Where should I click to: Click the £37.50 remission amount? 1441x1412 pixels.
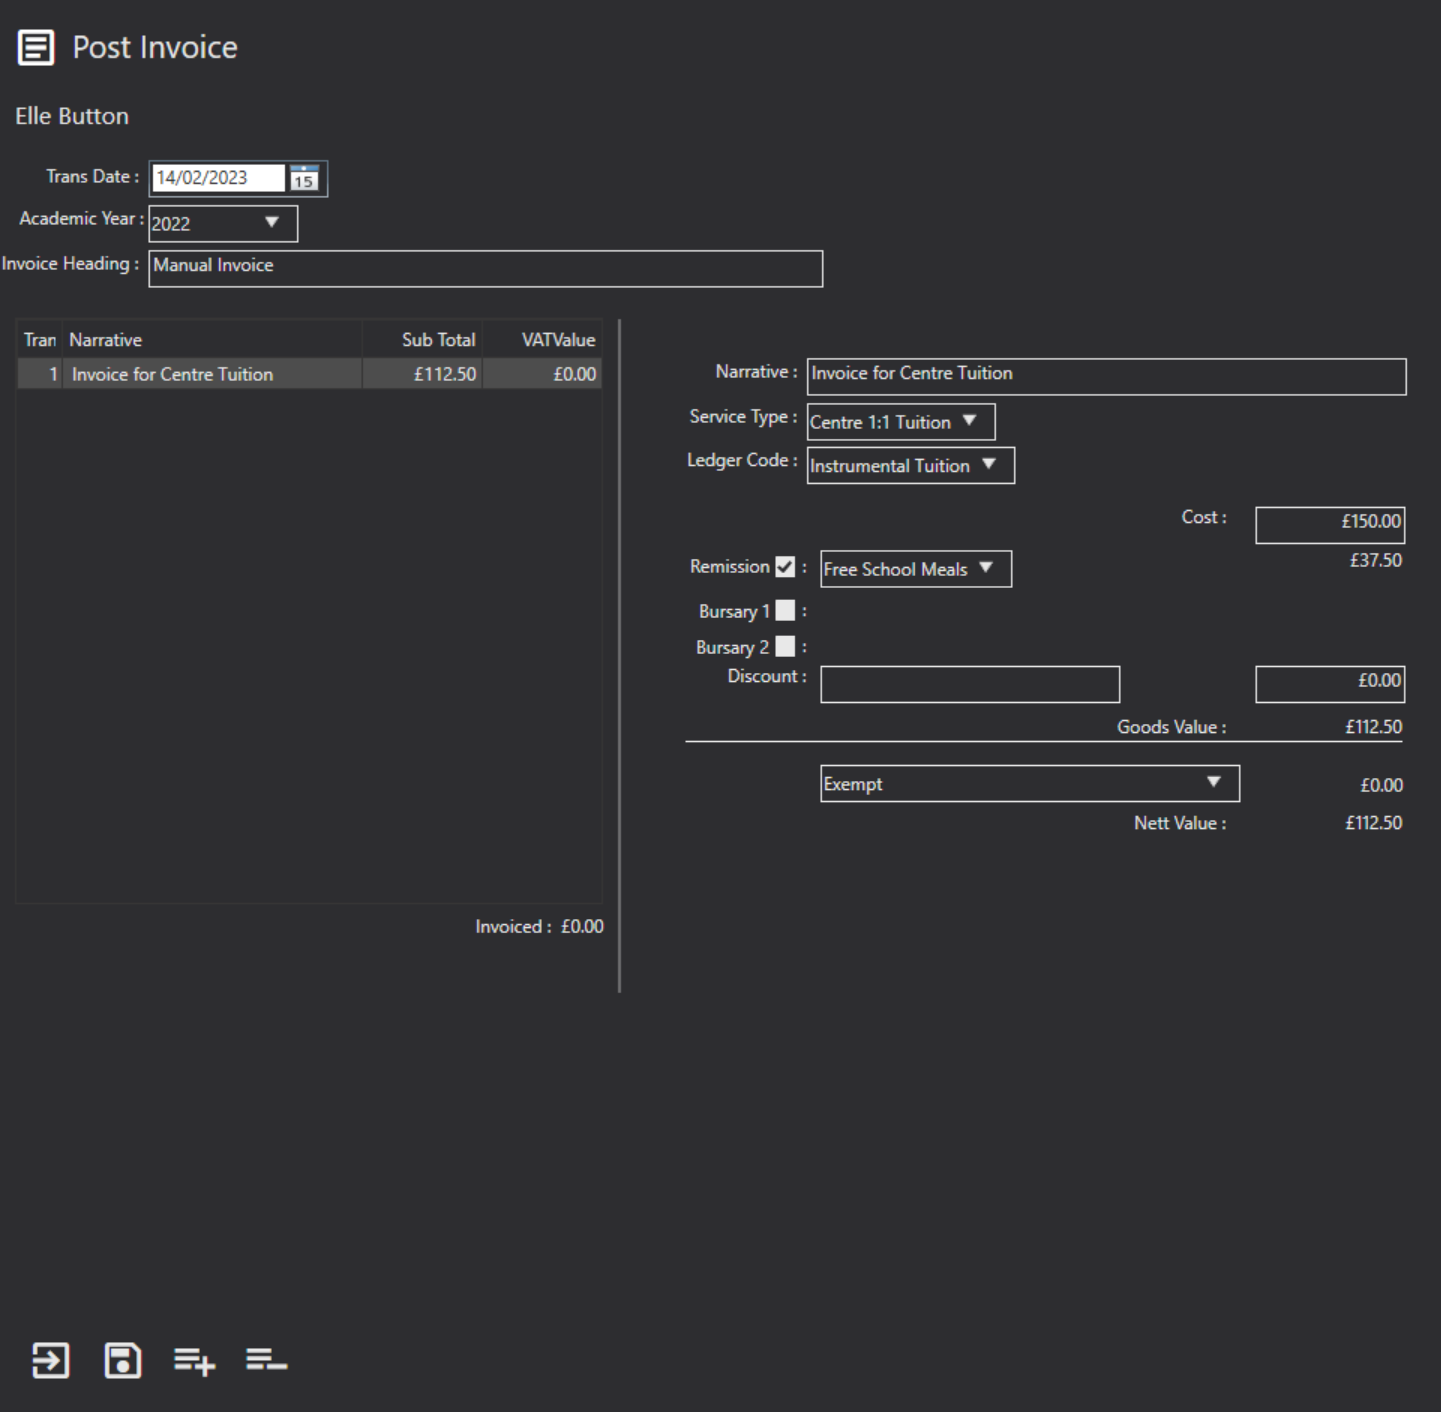1376,560
